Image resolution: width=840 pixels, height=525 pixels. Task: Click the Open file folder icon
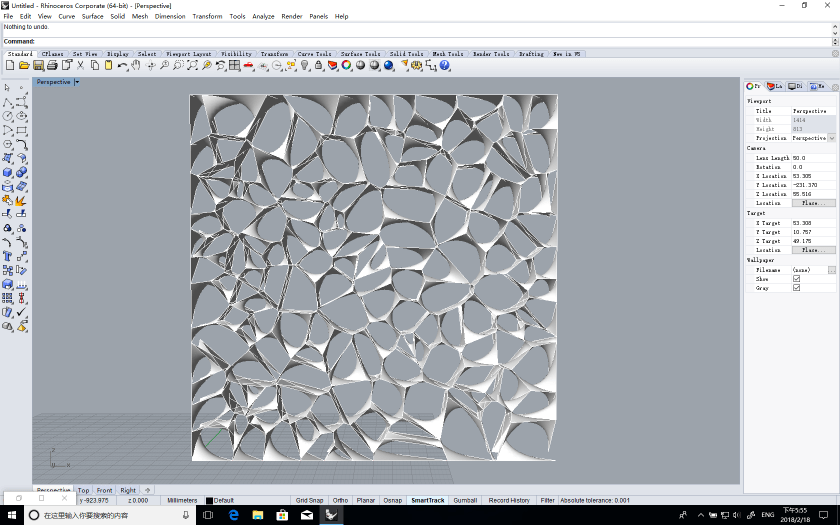click(24, 65)
